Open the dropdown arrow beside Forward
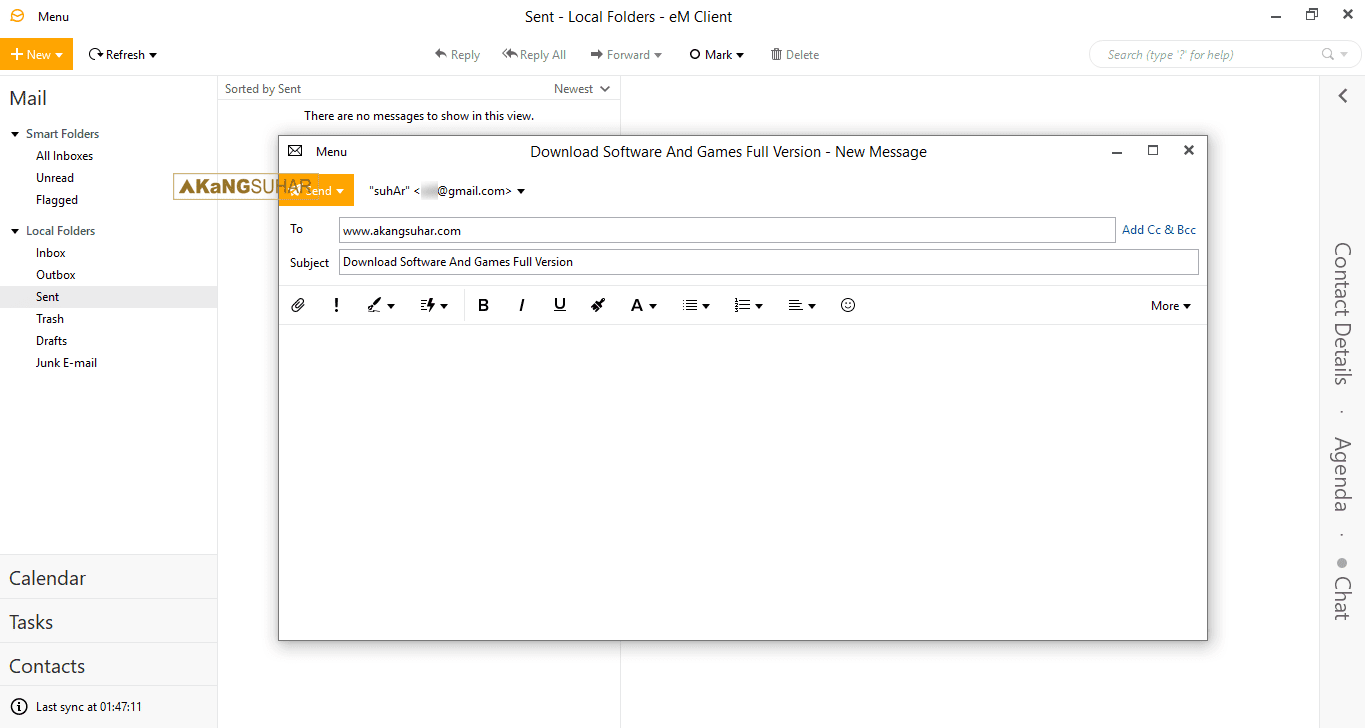The height and width of the screenshot is (728, 1365). tap(658, 55)
